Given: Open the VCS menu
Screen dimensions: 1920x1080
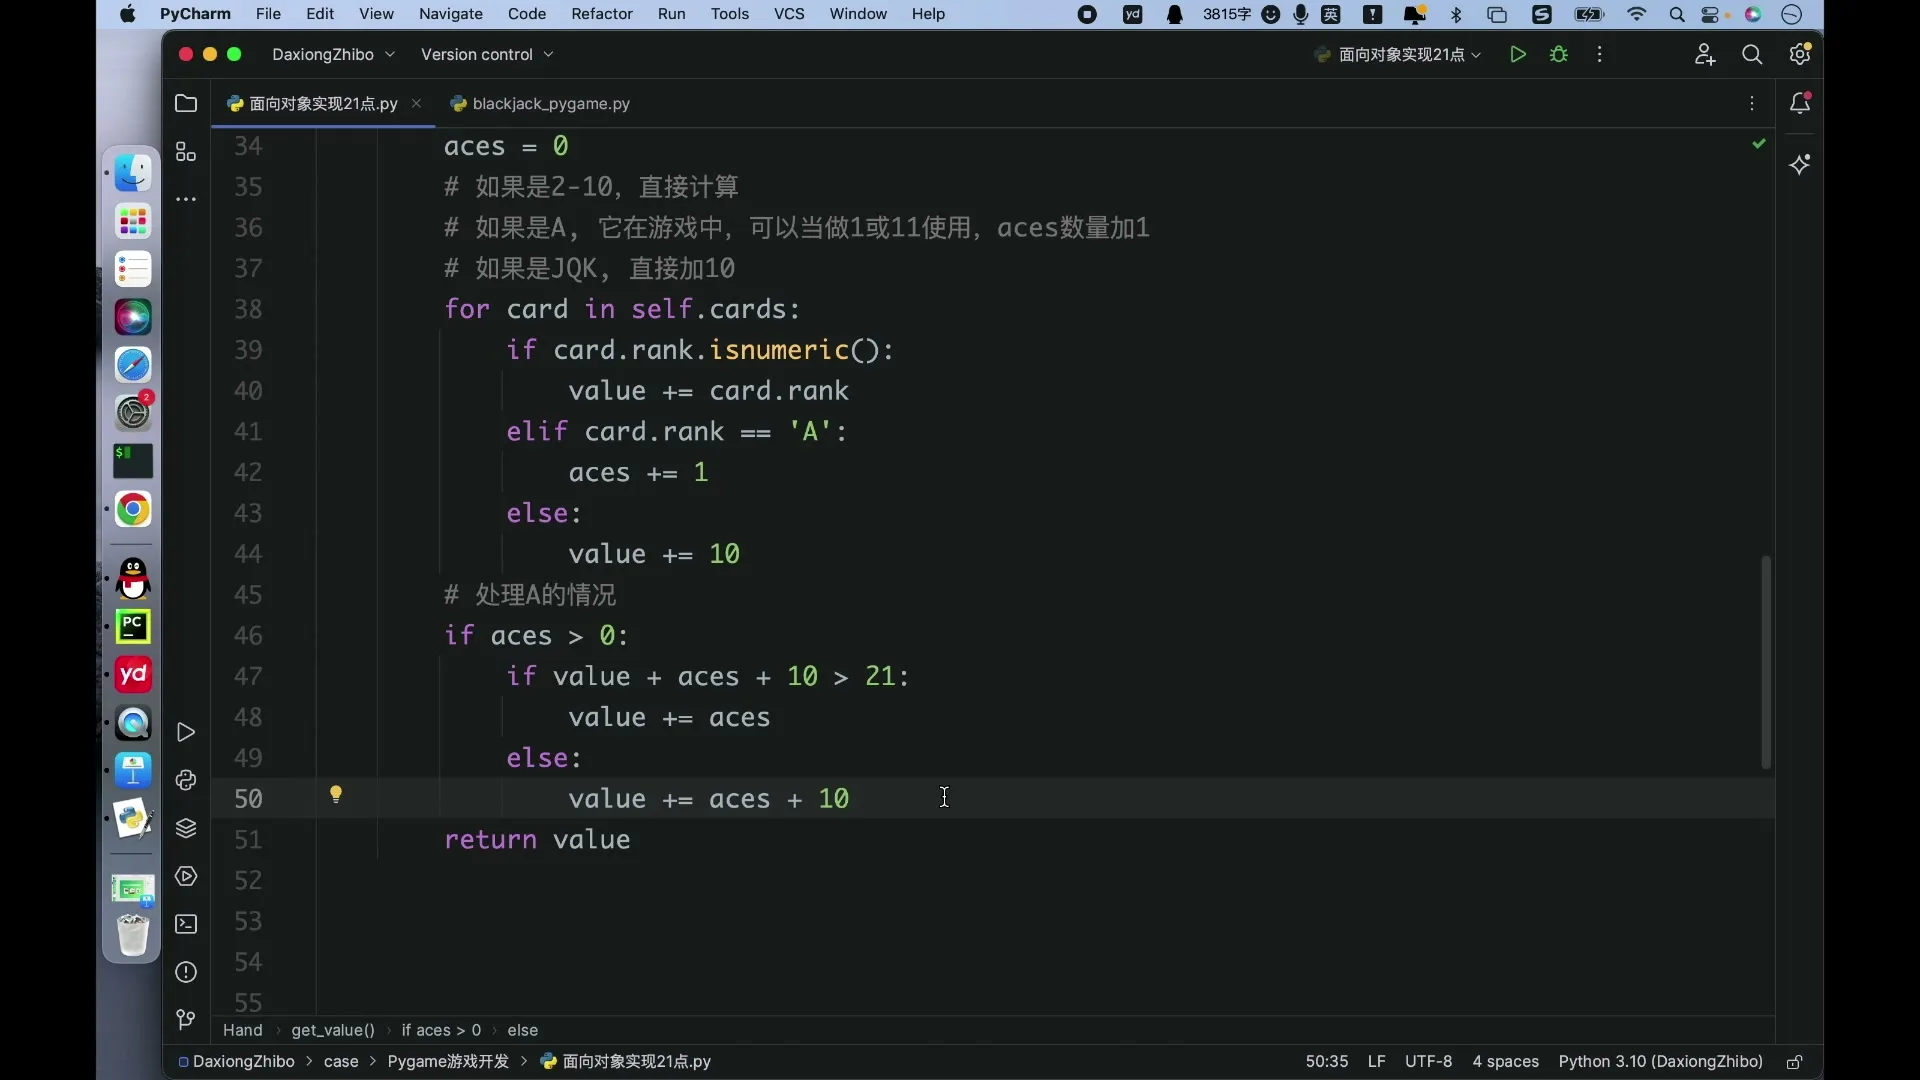Looking at the screenshot, I should click(789, 14).
